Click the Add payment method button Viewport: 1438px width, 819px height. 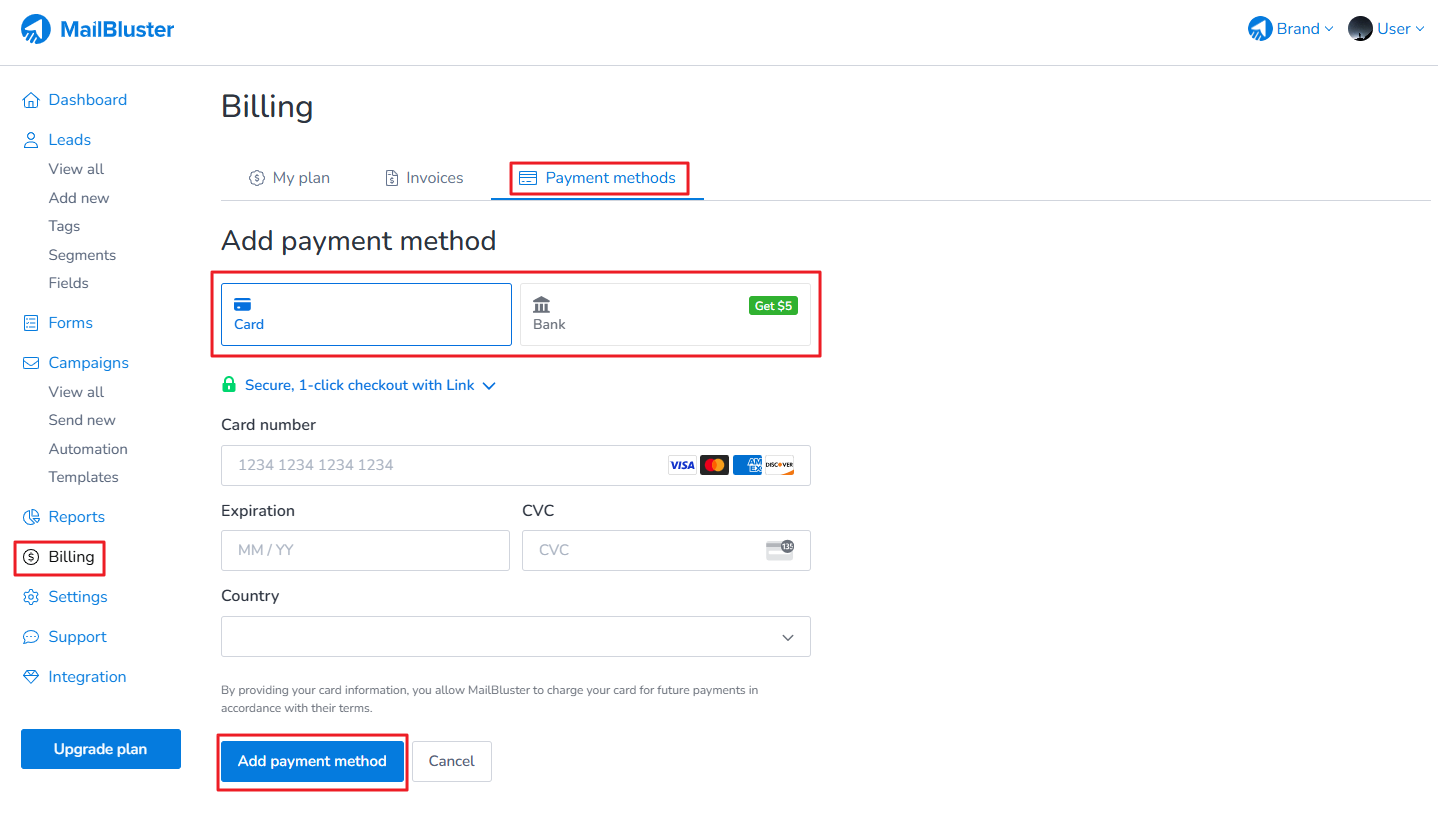point(312,761)
